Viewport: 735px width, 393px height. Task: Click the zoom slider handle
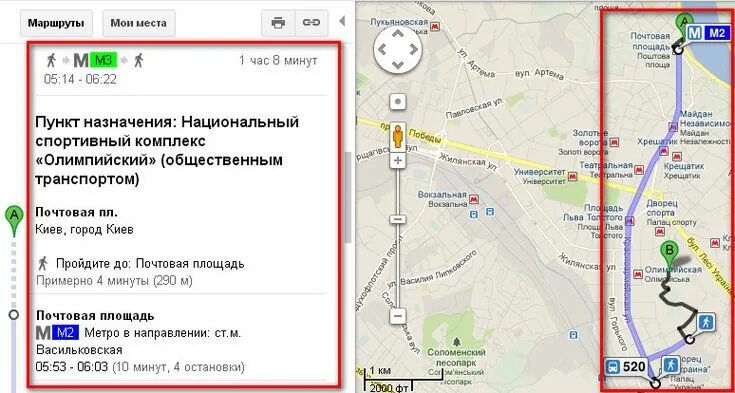(398, 219)
